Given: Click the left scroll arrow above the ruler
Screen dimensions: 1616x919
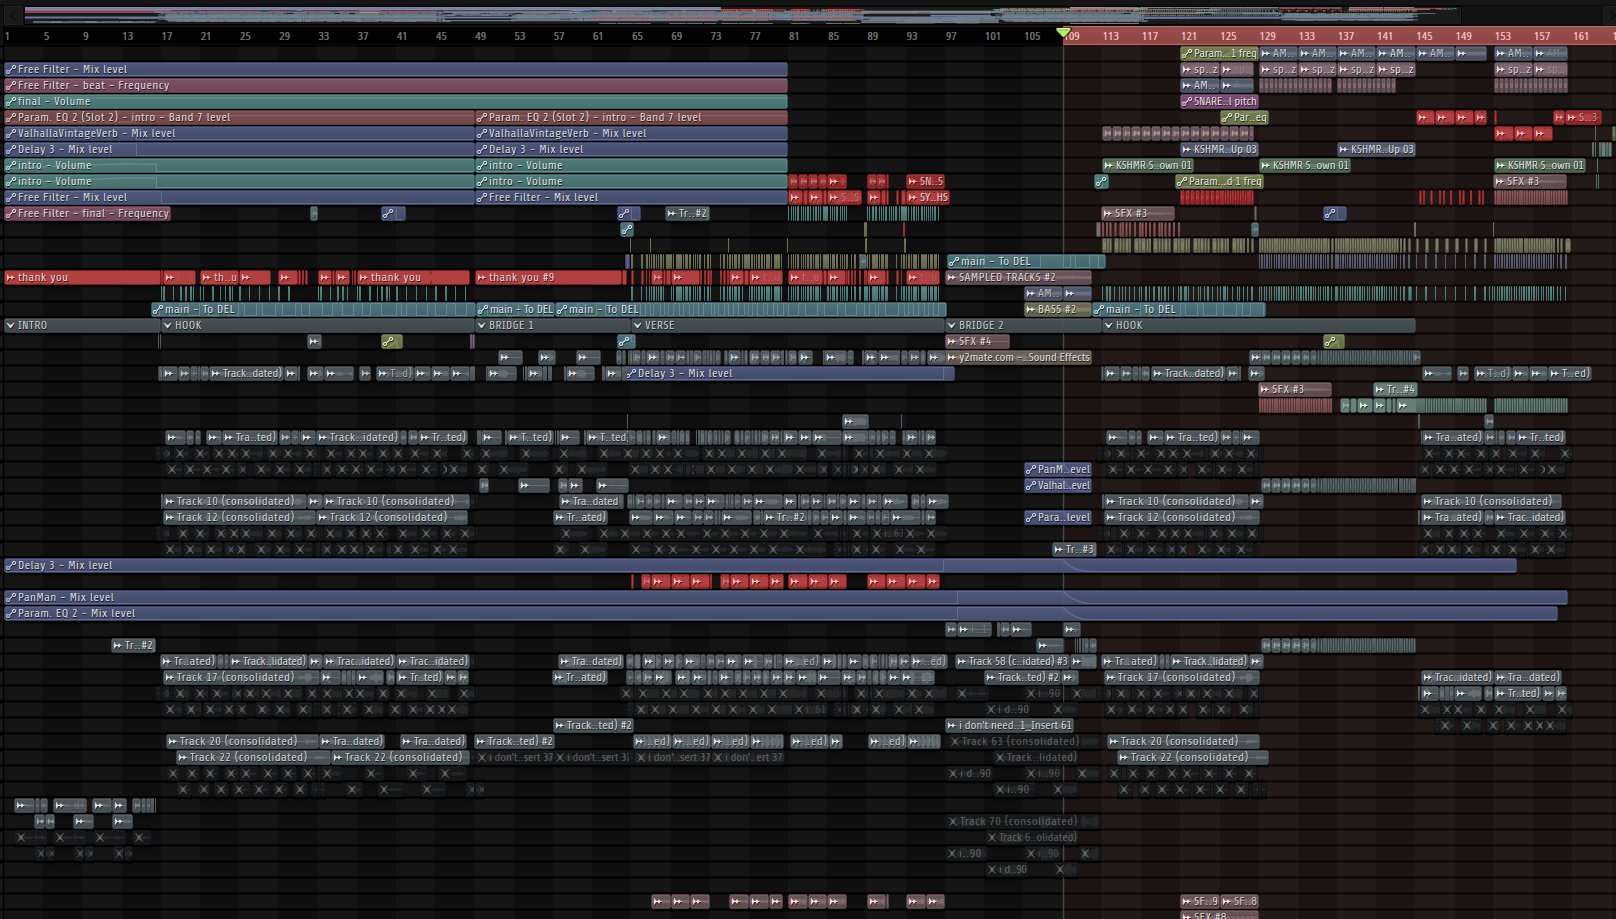Looking at the screenshot, I should (11, 14).
